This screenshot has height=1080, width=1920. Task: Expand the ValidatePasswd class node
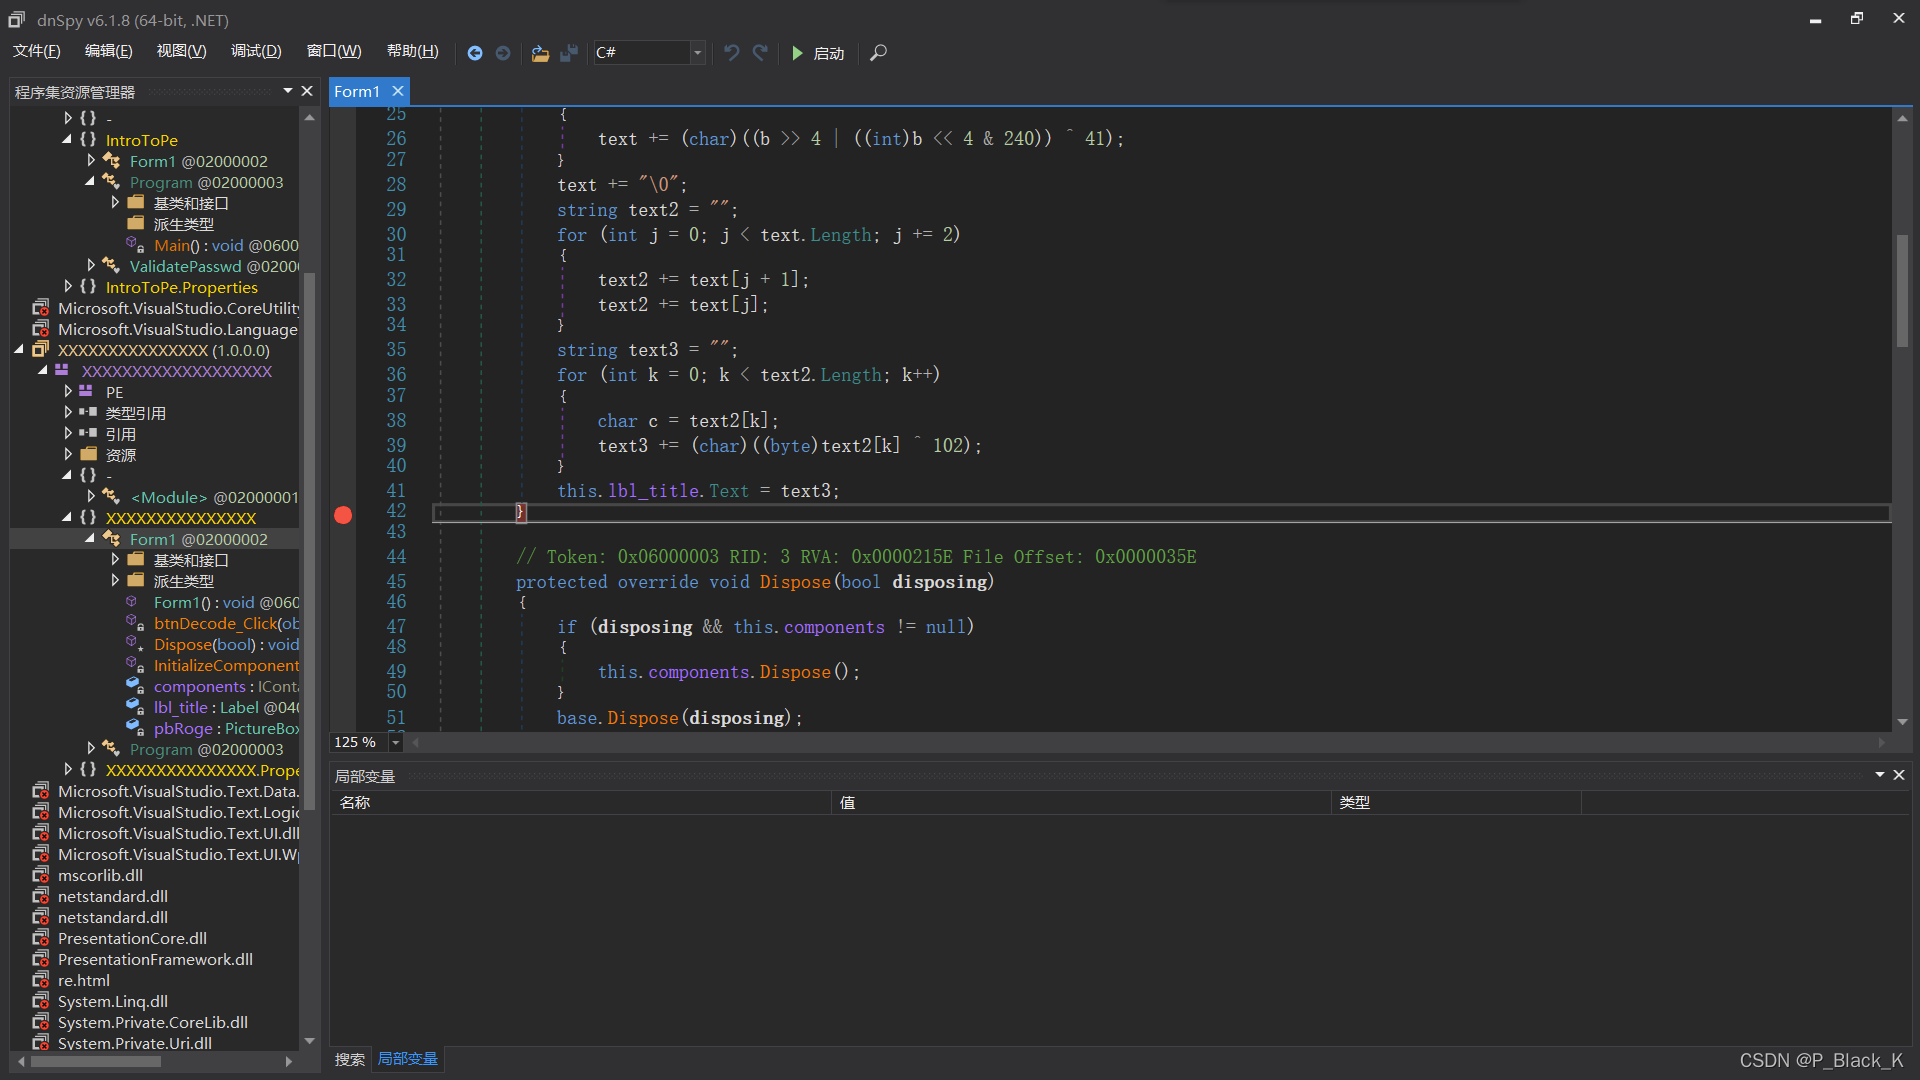(91, 266)
